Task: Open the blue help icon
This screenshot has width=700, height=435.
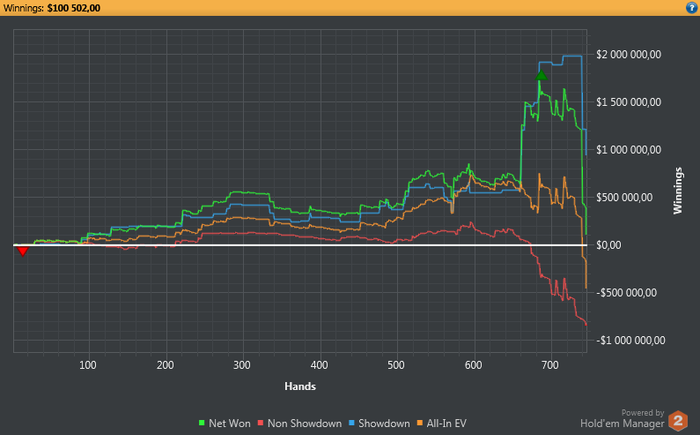Action: (x=692, y=8)
